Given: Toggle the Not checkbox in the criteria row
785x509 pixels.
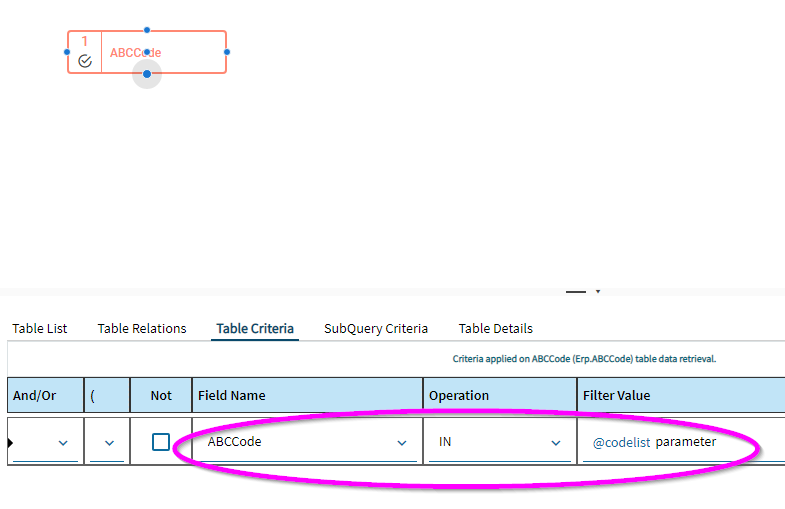Looking at the screenshot, I should pyautogui.click(x=161, y=442).
